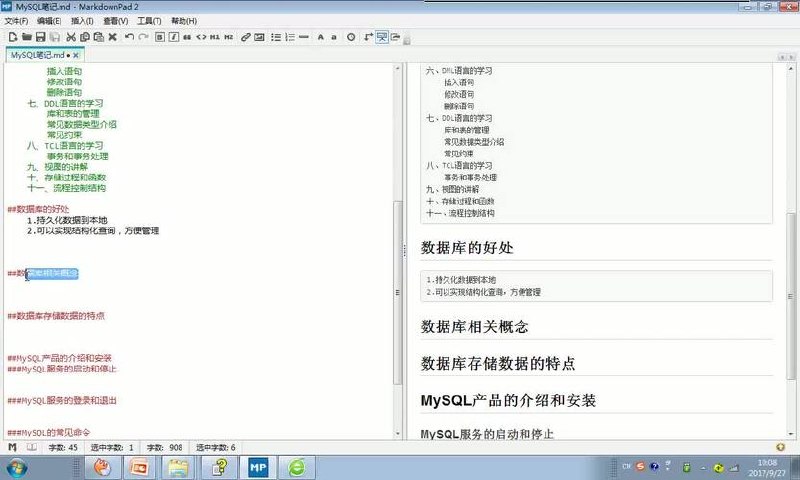Open the 帮助(H) menu
Viewport: 800px width, 480px height.
[184, 21]
